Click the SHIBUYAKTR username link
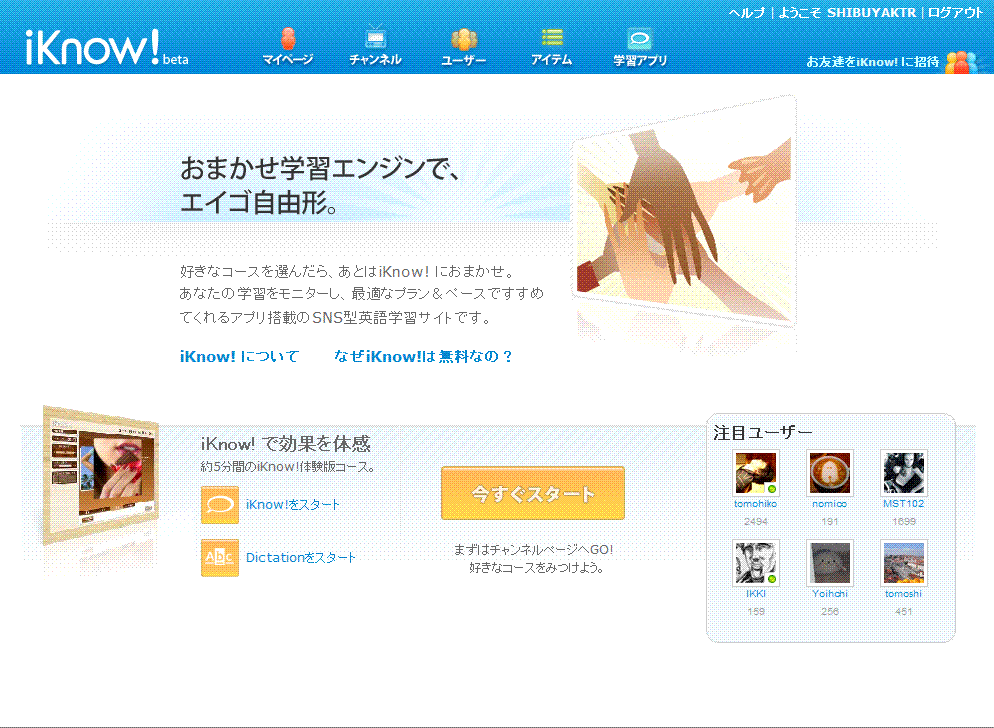The width and height of the screenshot is (994, 728). click(871, 13)
